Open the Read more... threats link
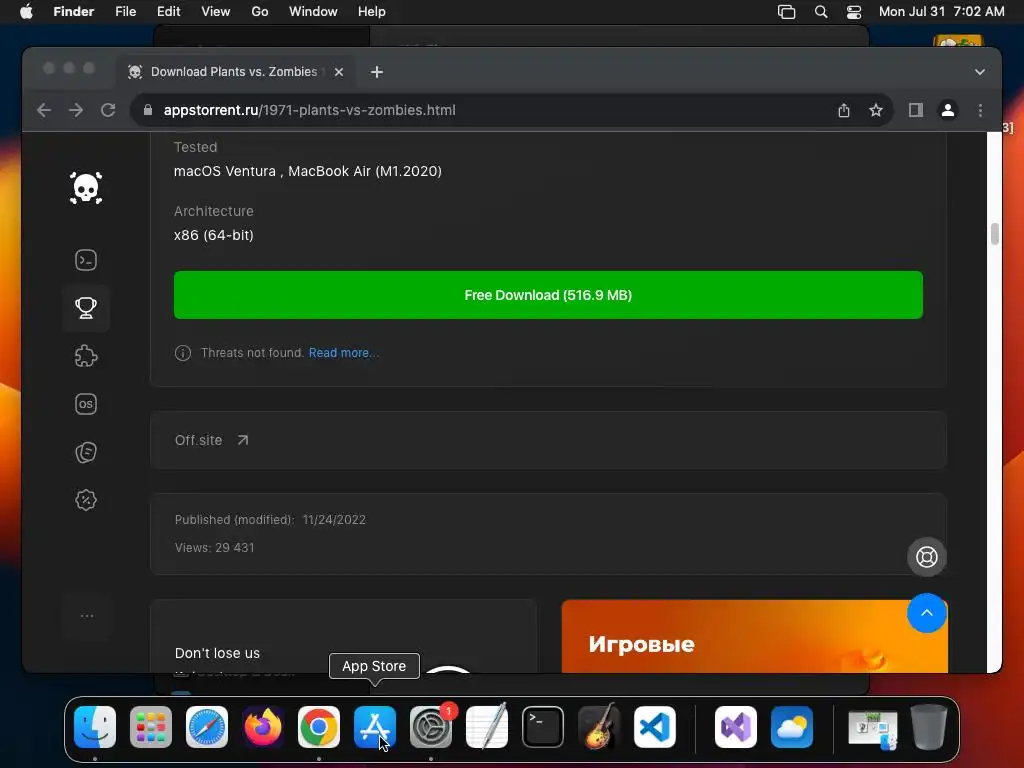The image size is (1024, 768). [x=344, y=353]
